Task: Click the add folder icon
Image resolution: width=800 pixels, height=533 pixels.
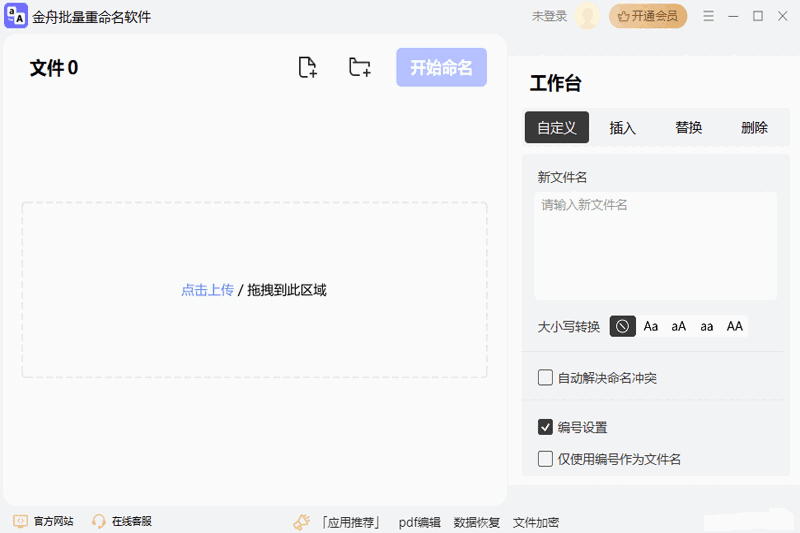Action: [360, 67]
